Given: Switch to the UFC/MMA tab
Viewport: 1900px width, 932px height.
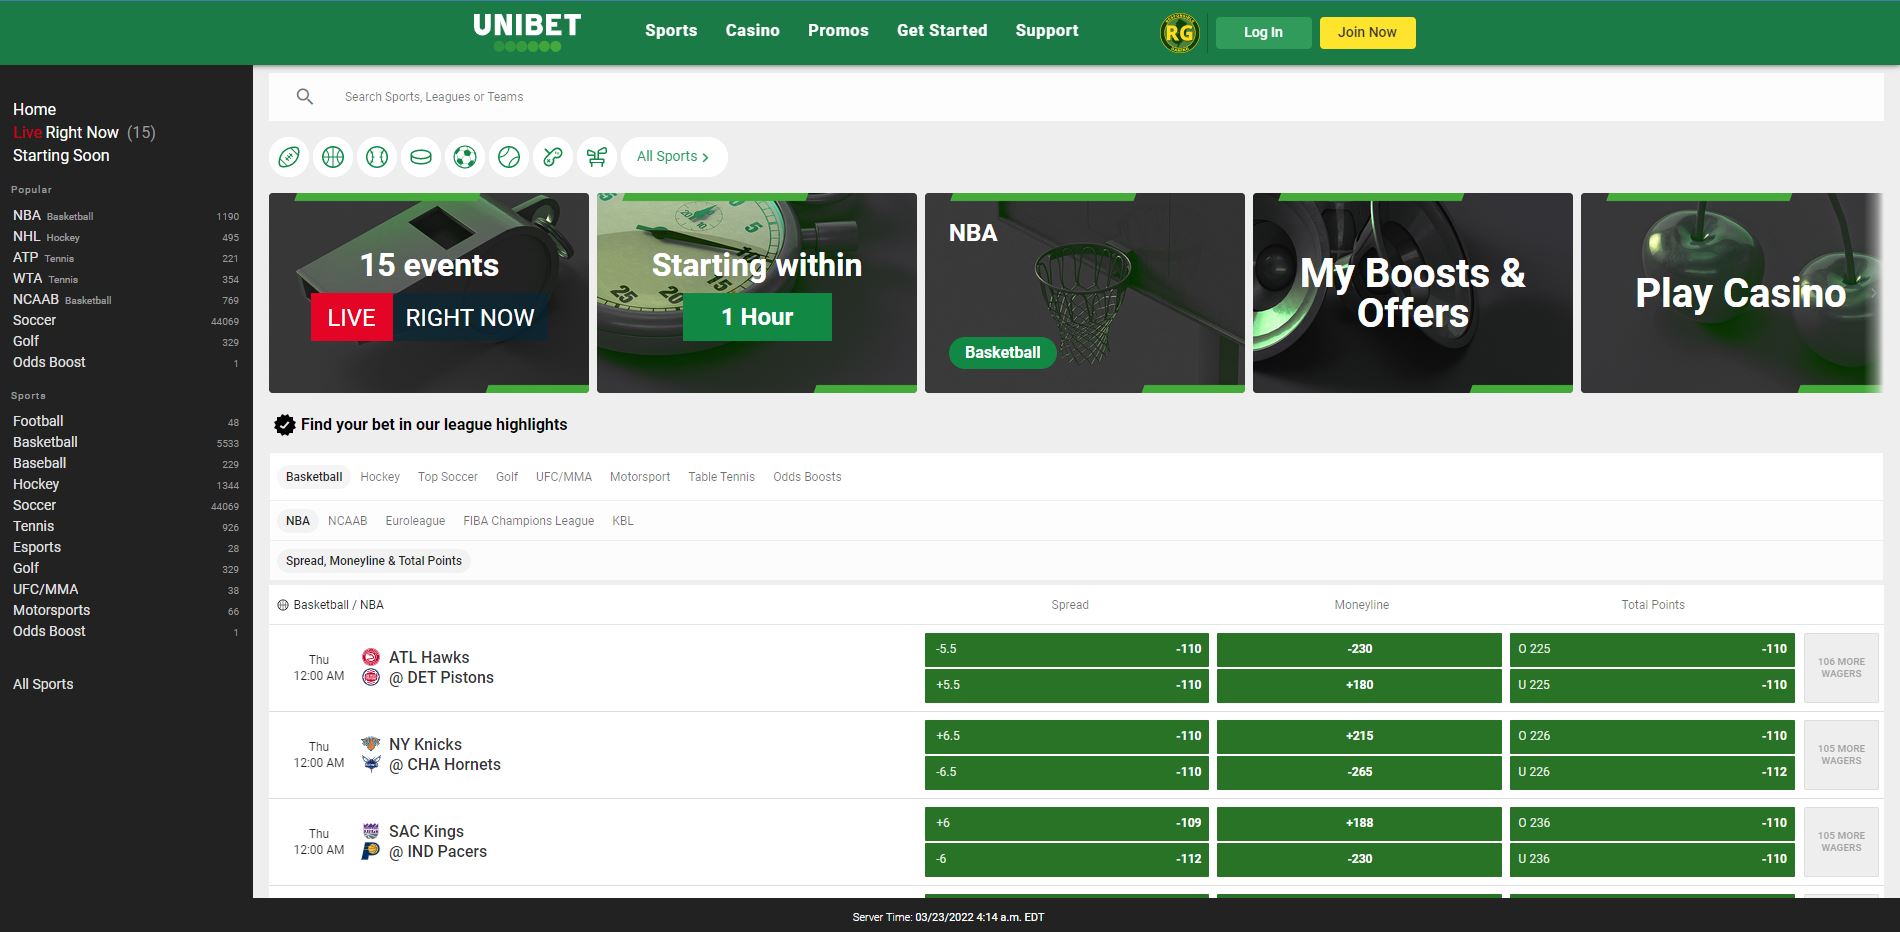Looking at the screenshot, I should click(x=564, y=477).
